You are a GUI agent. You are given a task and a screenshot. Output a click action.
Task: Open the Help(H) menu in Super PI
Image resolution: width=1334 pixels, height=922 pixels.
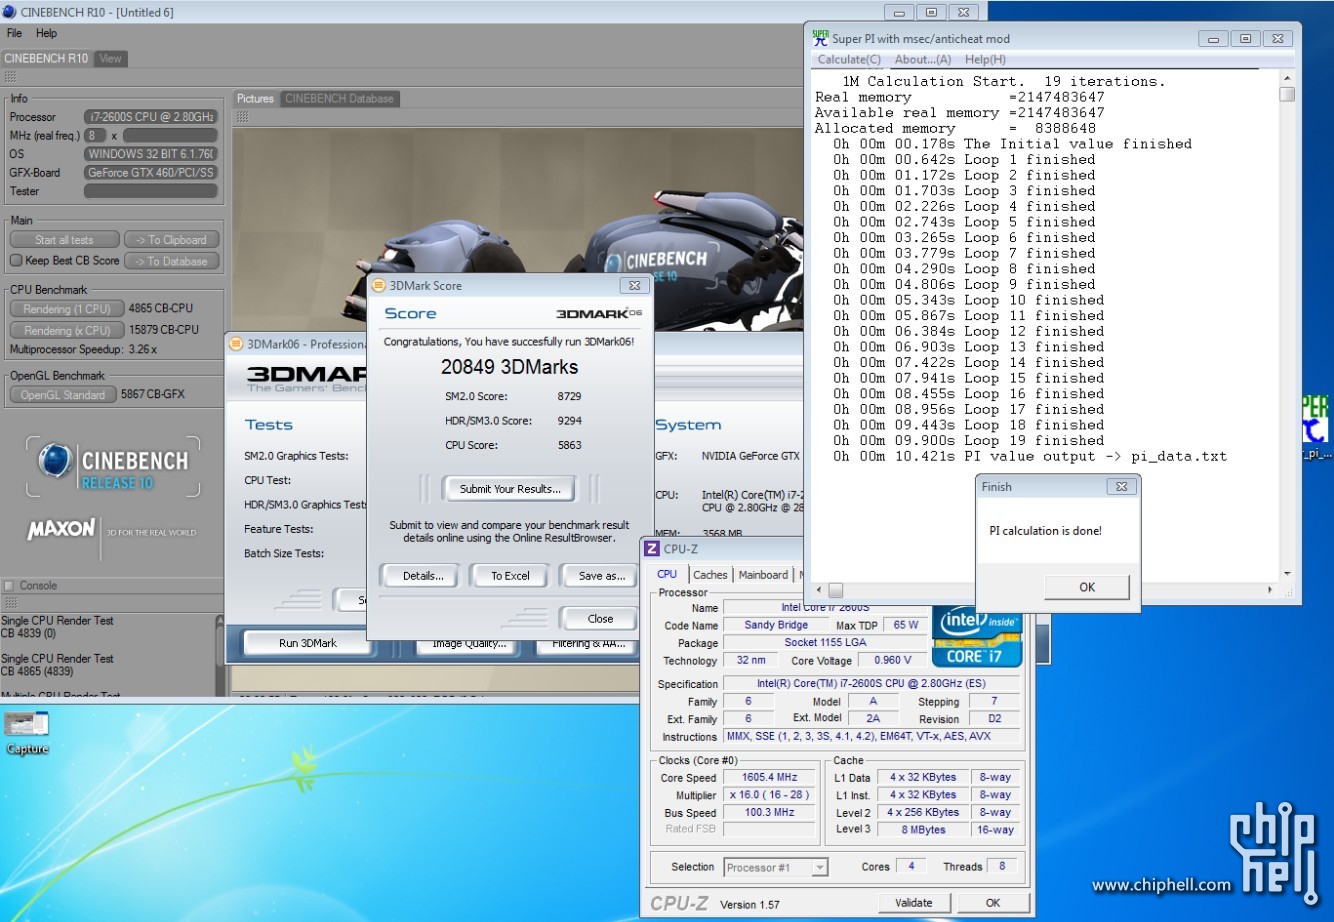pyautogui.click(x=985, y=60)
